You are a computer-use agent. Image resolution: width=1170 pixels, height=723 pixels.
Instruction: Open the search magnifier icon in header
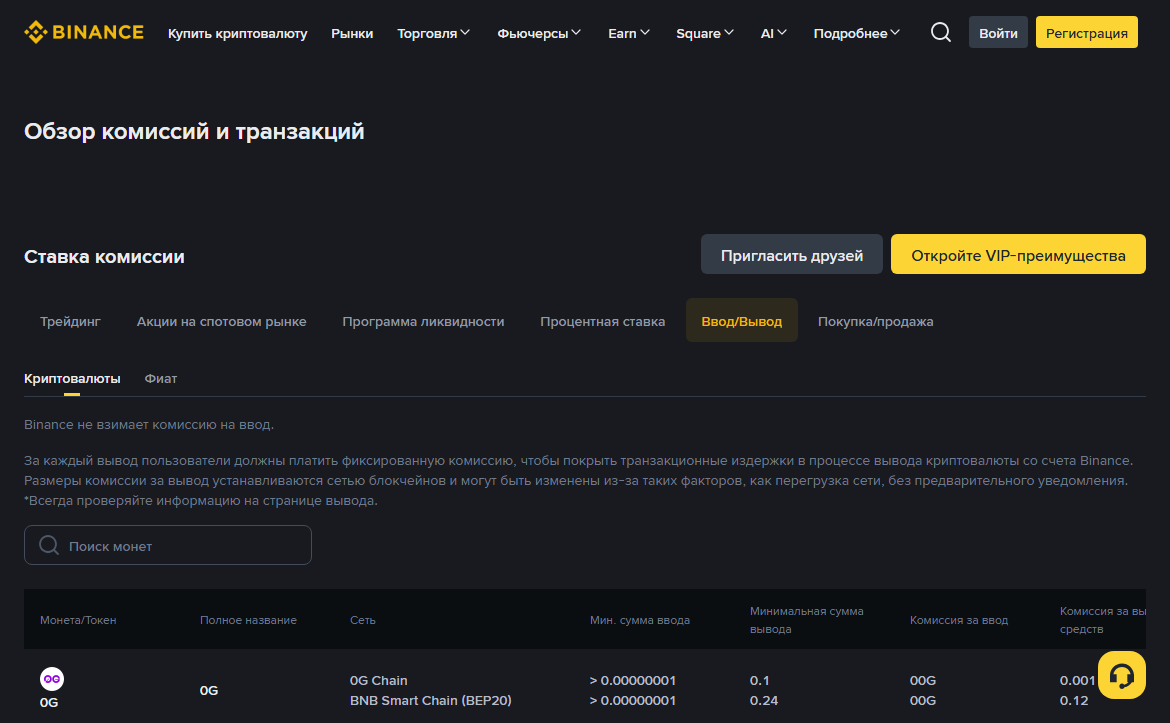coord(940,32)
